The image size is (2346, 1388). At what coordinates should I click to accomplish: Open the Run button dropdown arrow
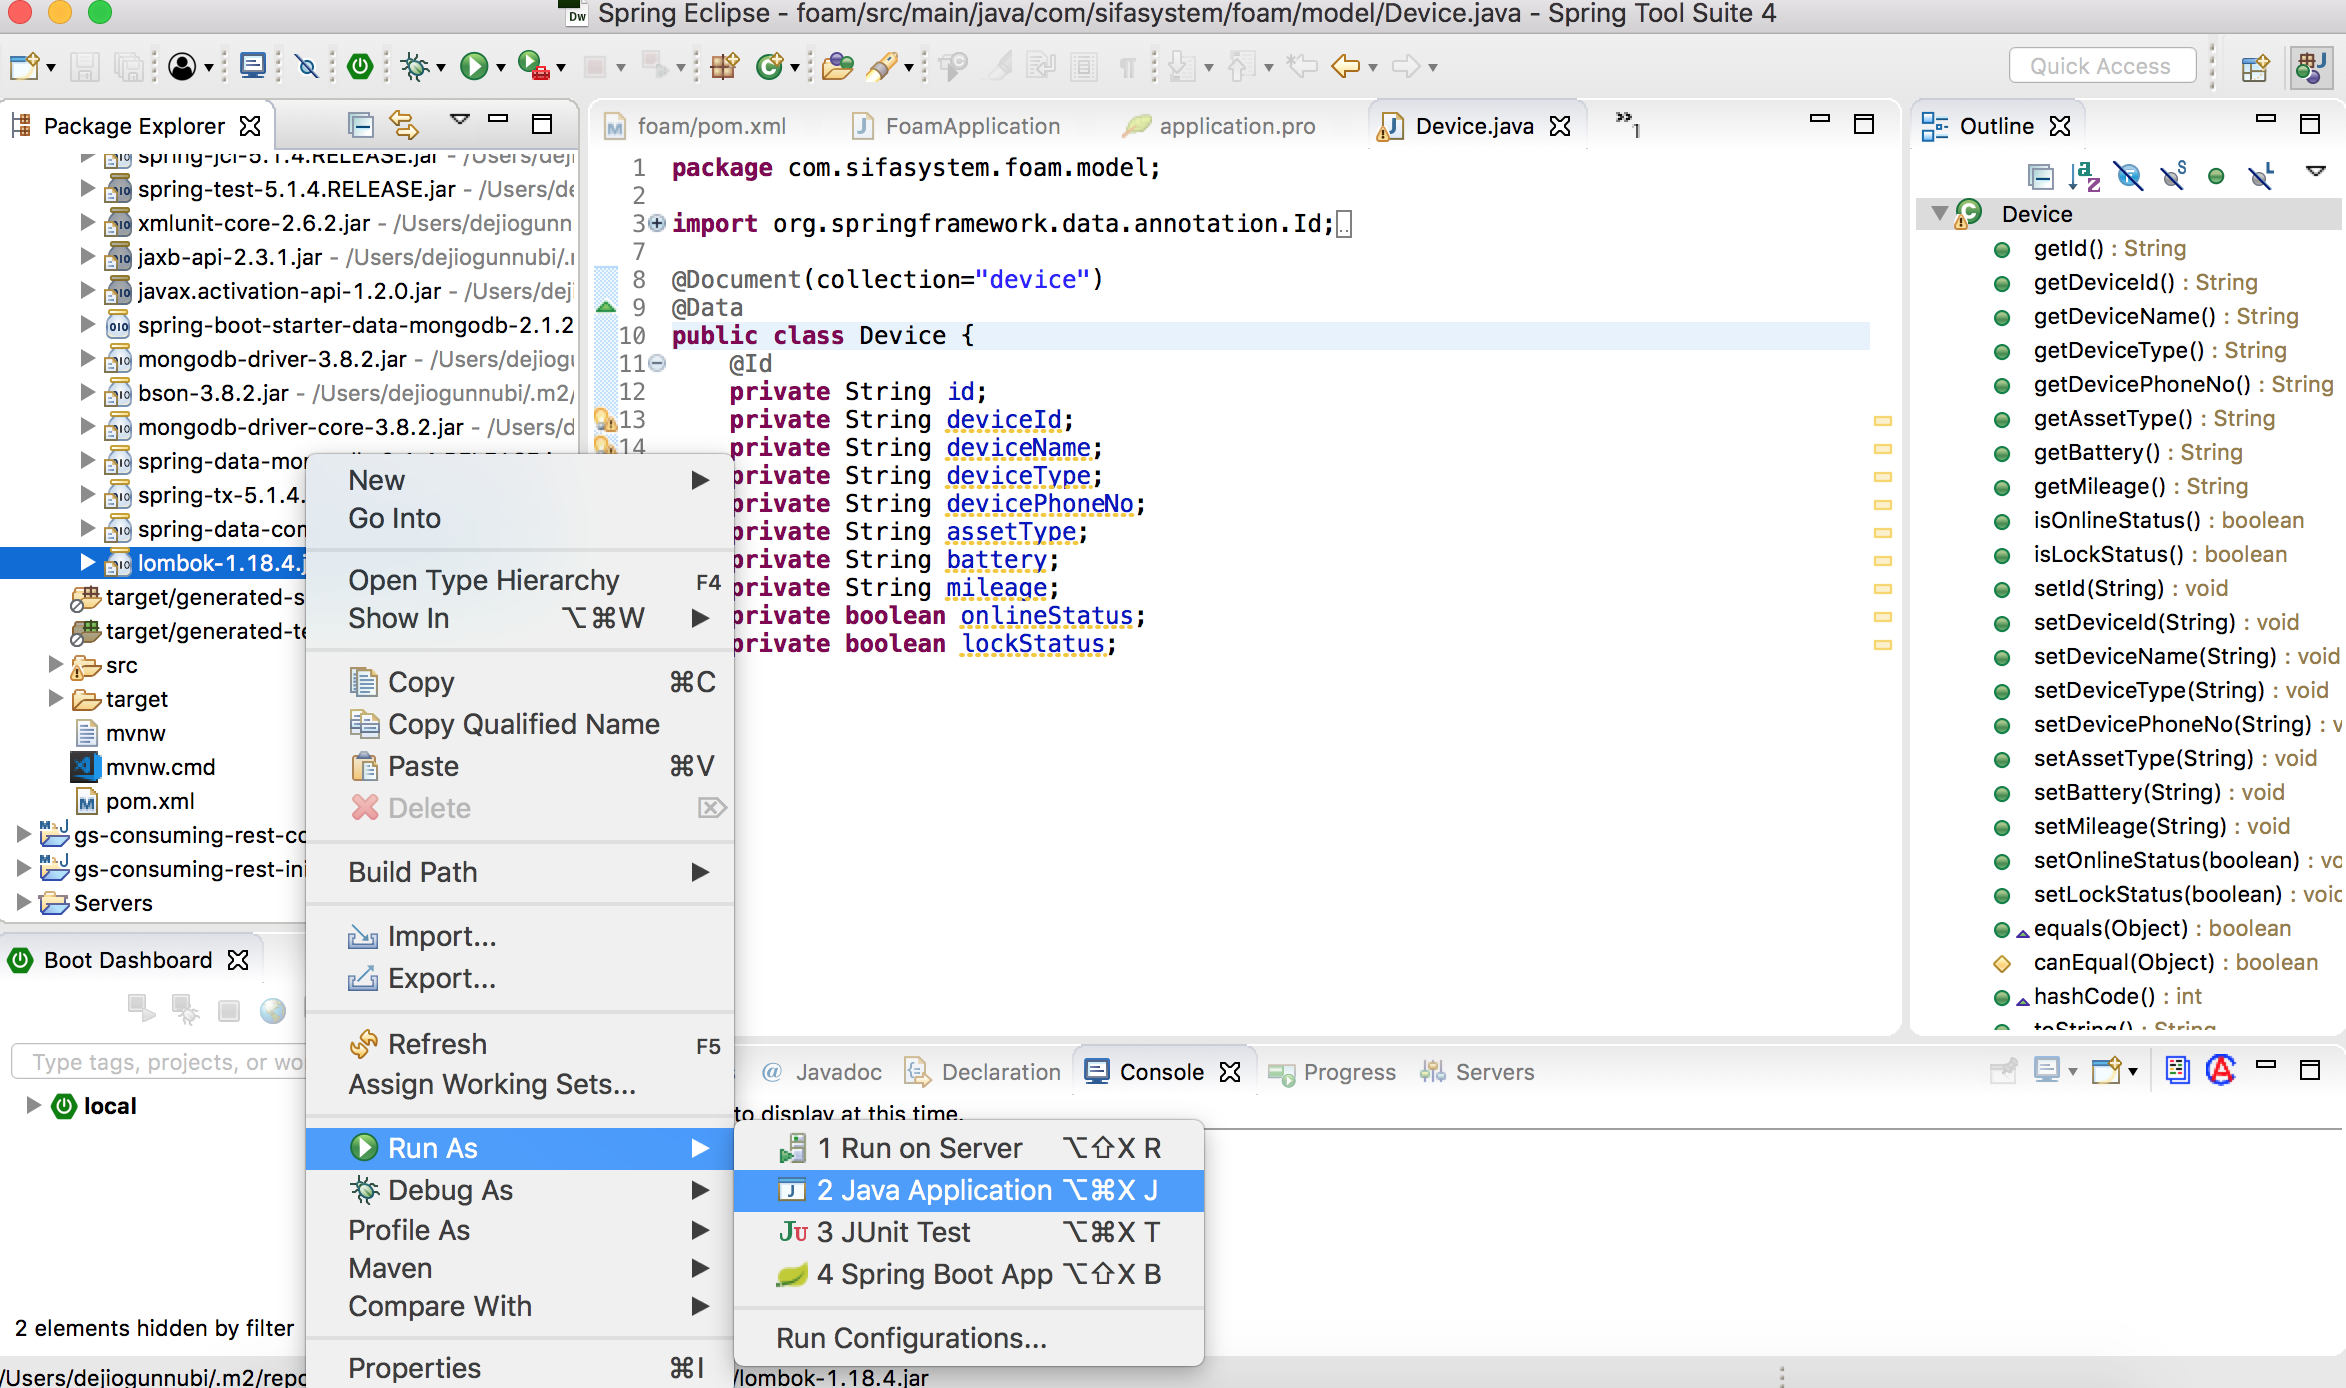pyautogui.click(x=501, y=68)
